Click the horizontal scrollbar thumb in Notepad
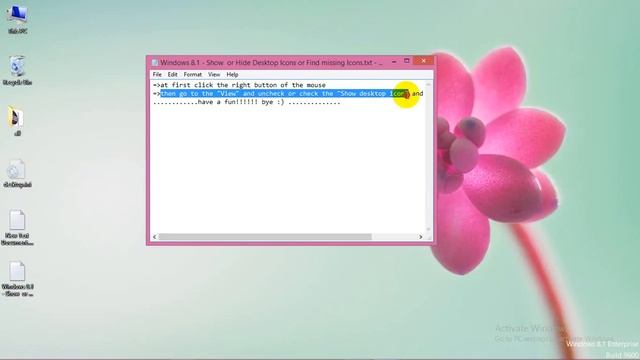This screenshot has width=640, height=360. (265, 237)
